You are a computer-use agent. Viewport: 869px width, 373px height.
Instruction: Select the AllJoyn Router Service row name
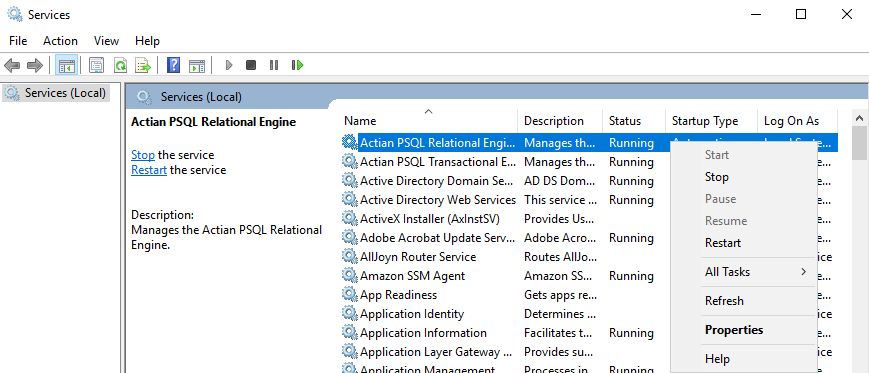pos(418,257)
